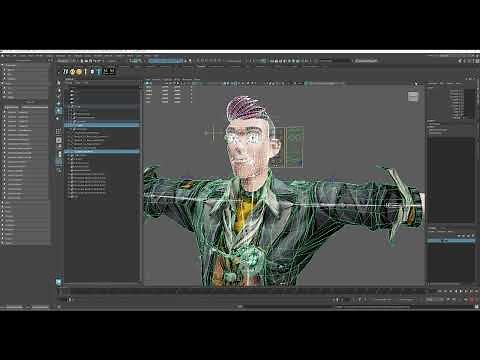Select the character's purple hair mesh
Screen dimensions: 480x360
(246, 108)
